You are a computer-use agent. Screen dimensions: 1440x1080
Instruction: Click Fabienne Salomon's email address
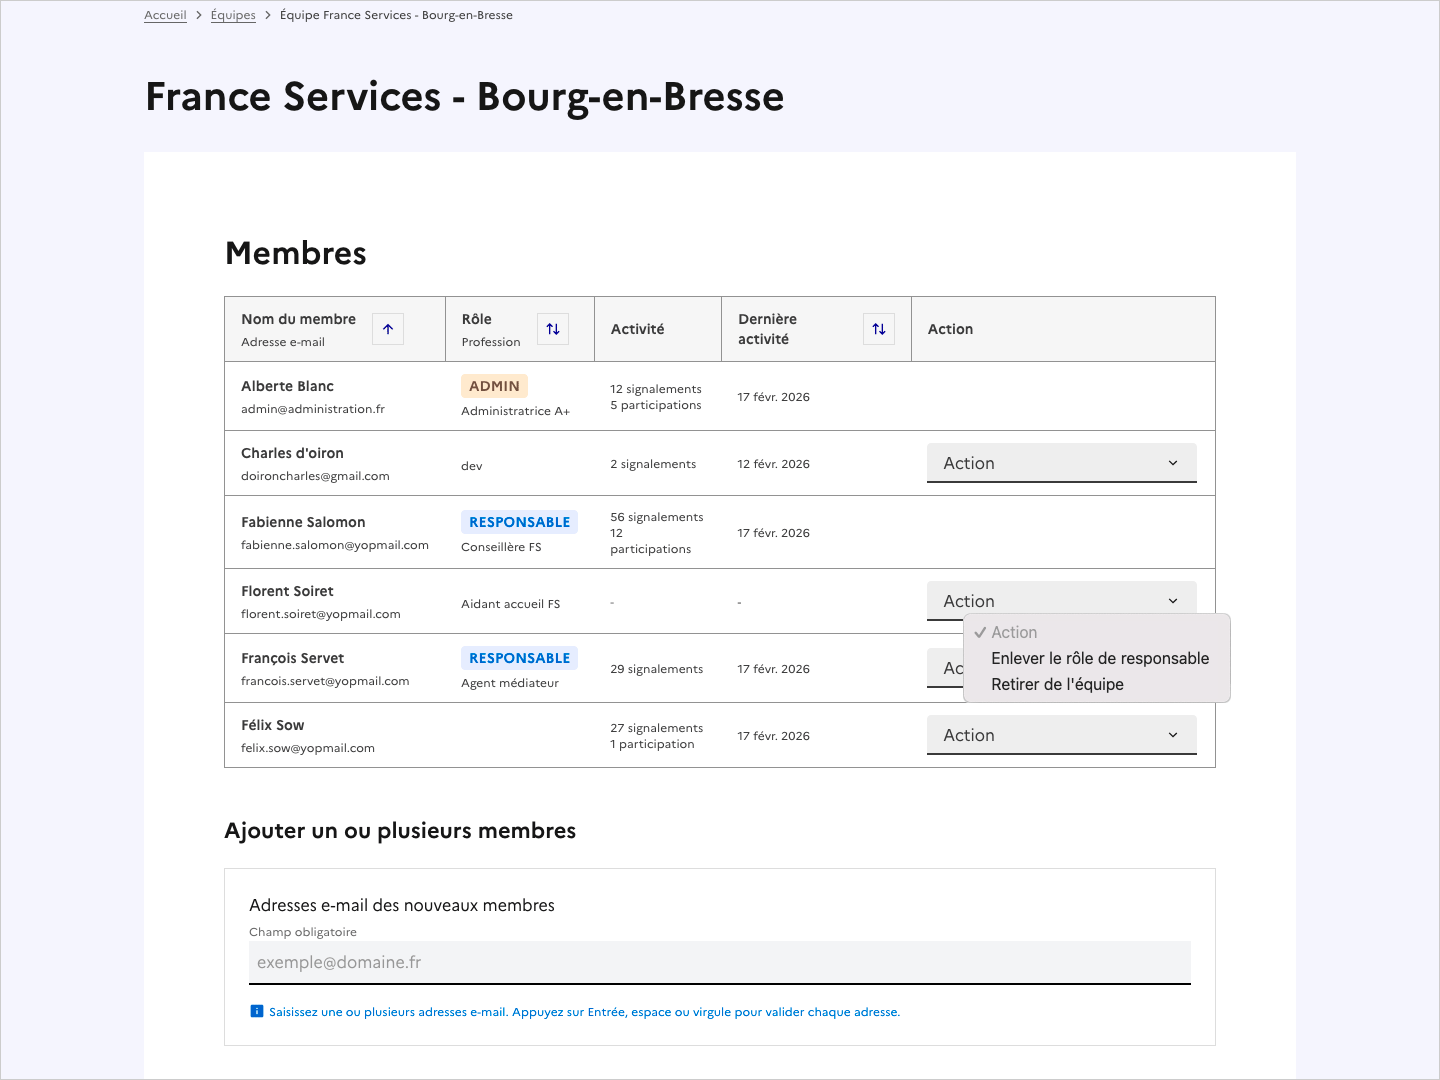pos(335,545)
